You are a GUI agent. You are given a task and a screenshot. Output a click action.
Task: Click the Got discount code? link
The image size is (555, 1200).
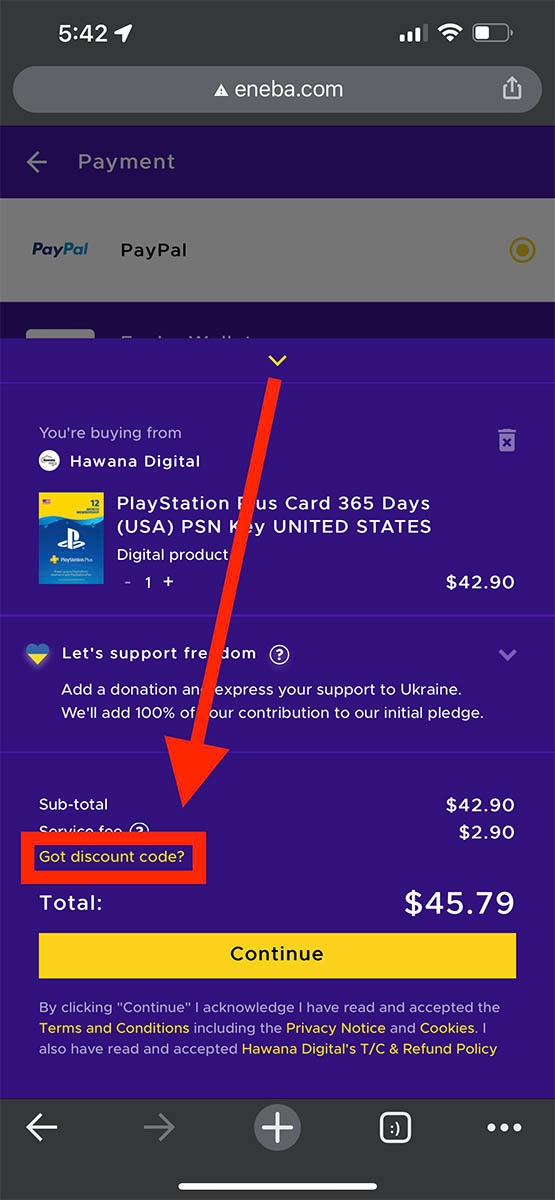coord(112,858)
